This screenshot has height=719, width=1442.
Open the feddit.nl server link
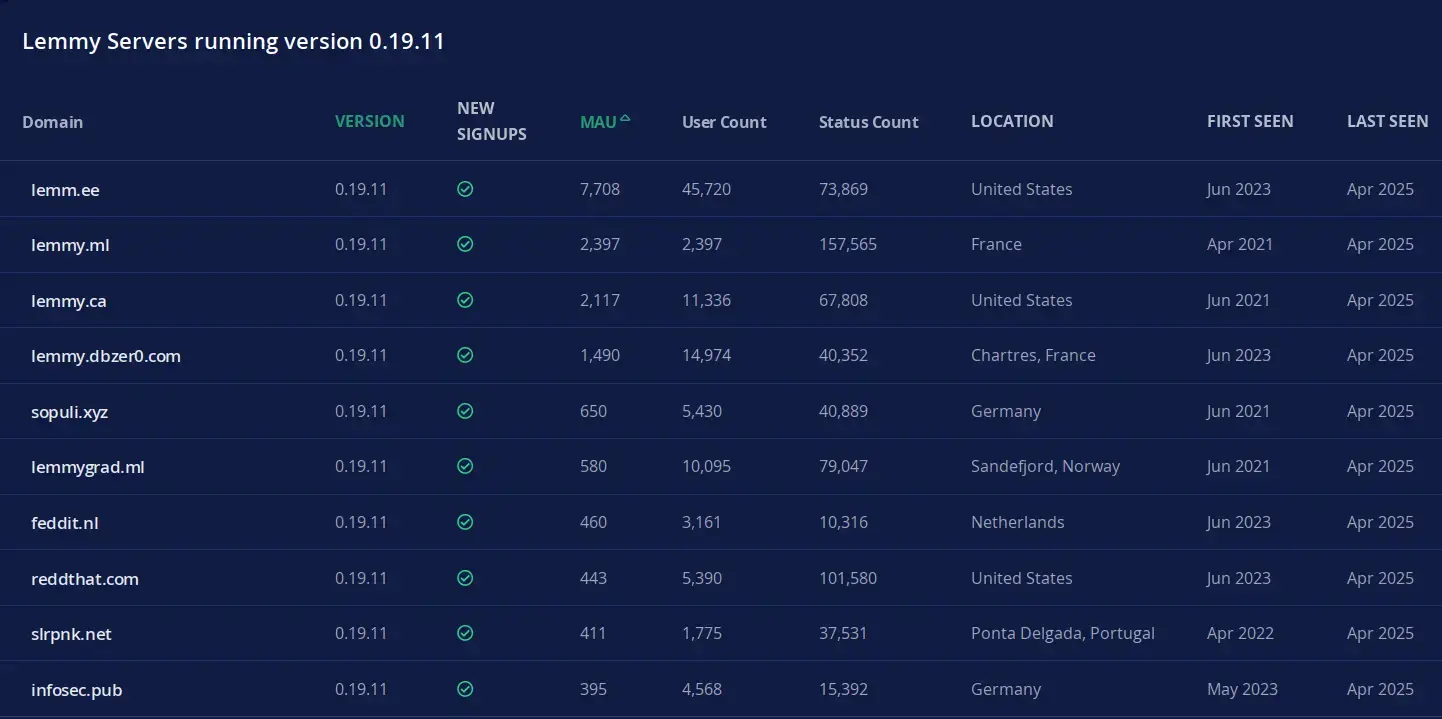[x=65, y=523]
